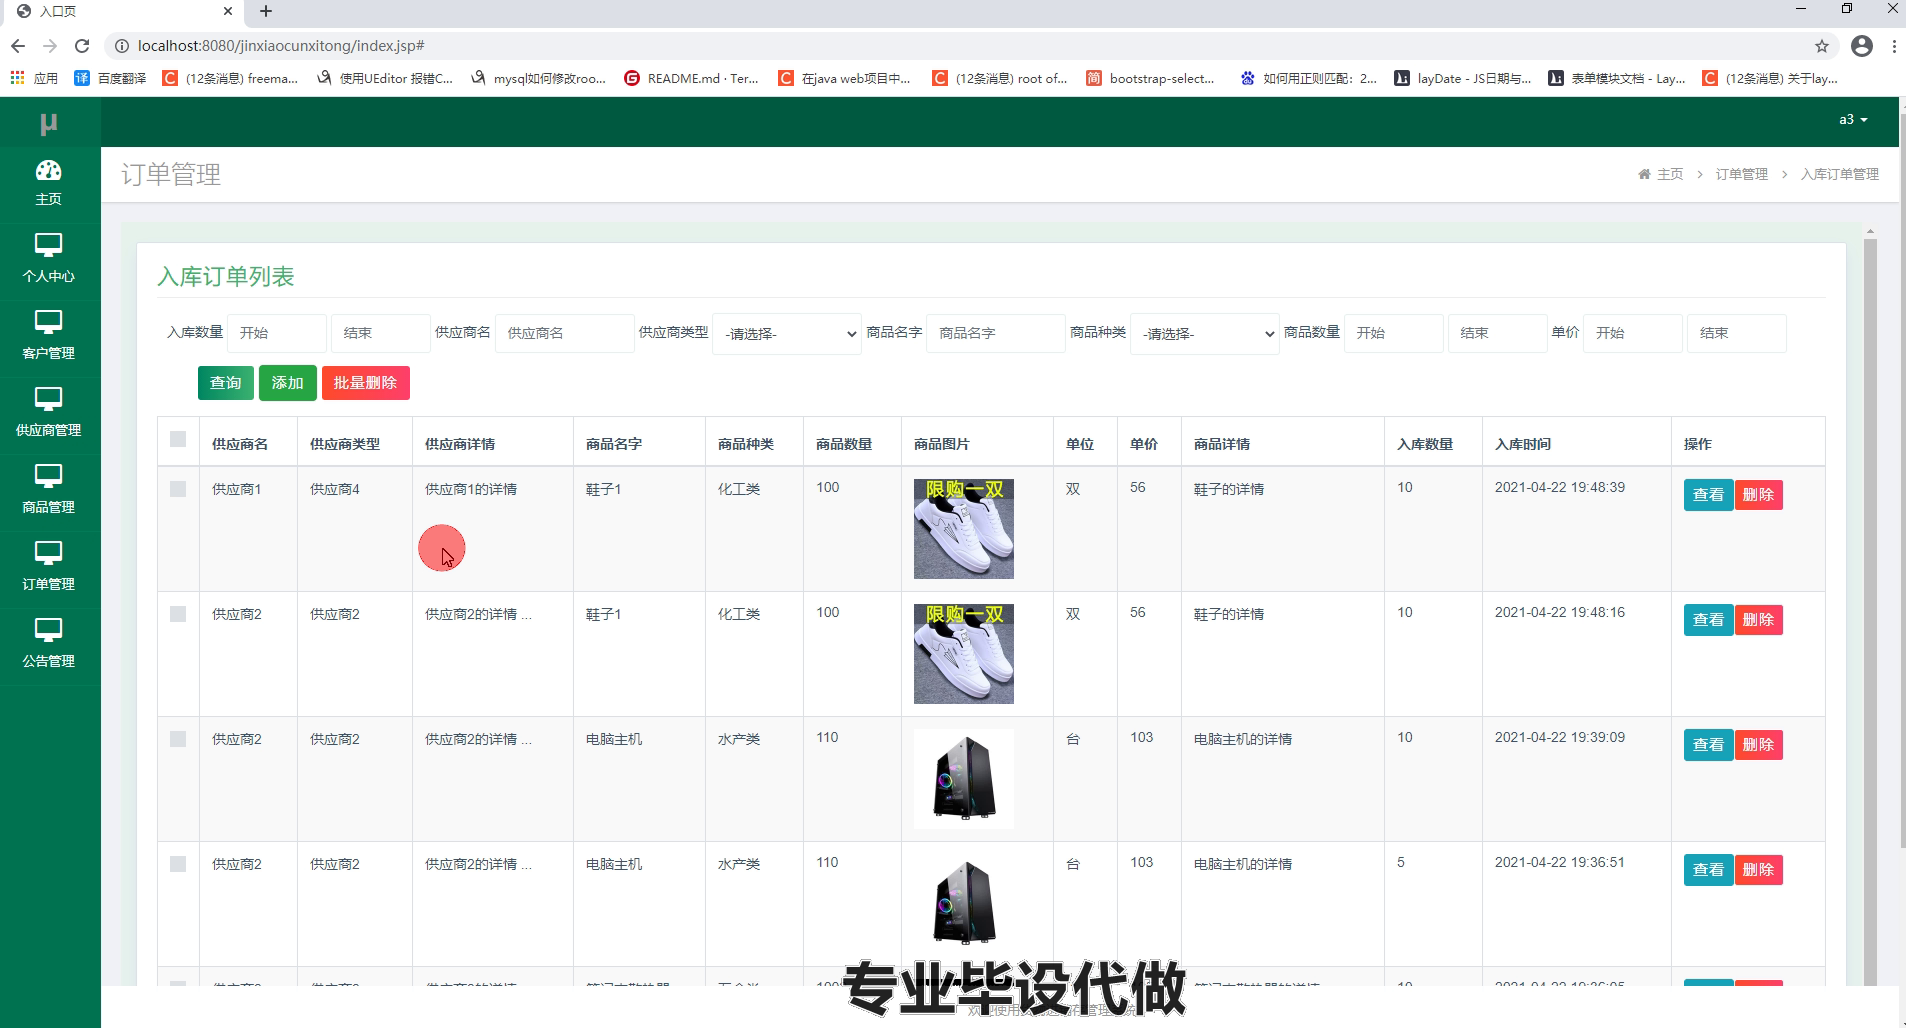The height and width of the screenshot is (1028, 1906).
Task: Check row dated 2021-04-22 19:48:16
Action: point(178,614)
